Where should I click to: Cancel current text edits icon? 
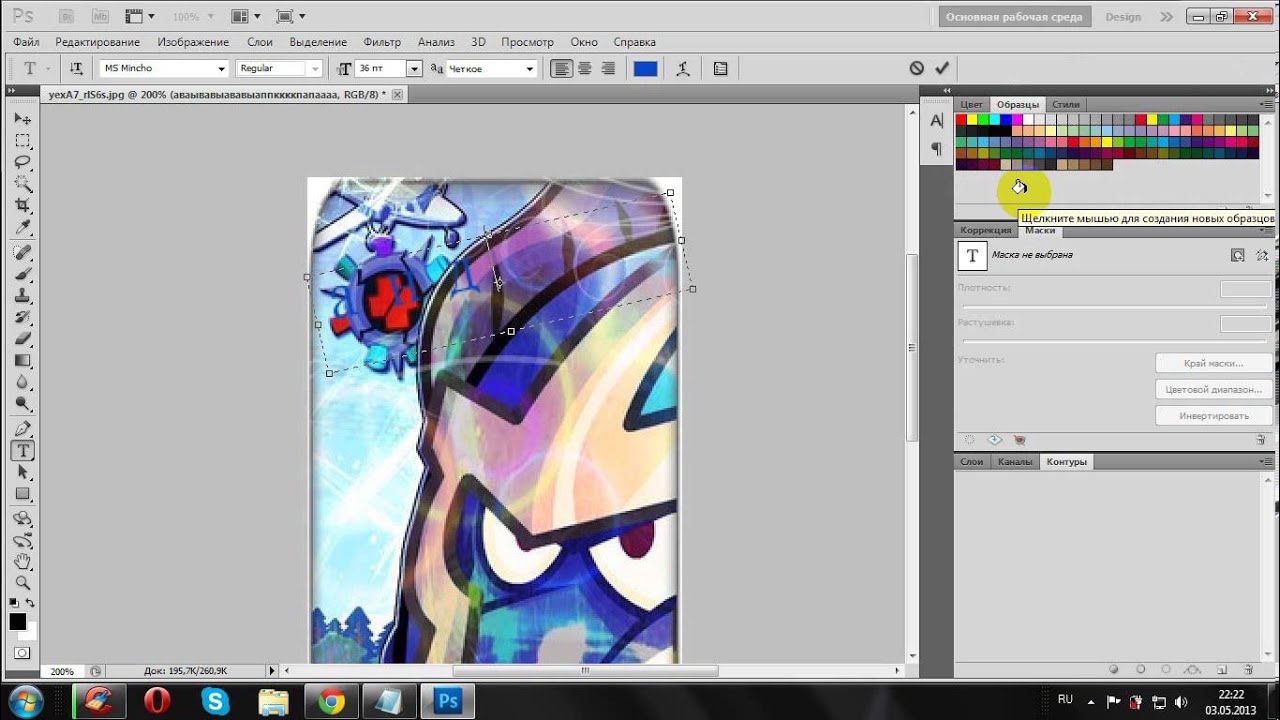tap(916, 68)
